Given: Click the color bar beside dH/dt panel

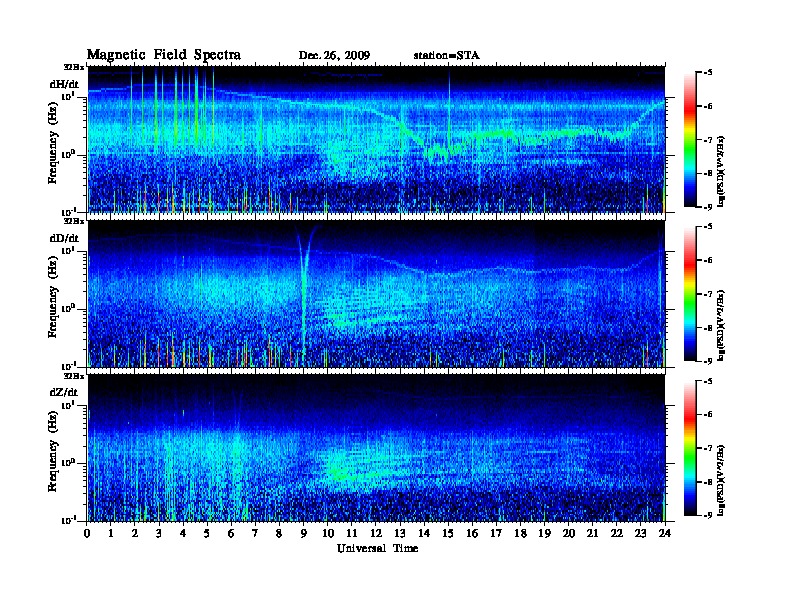Looking at the screenshot, I should [x=690, y=140].
